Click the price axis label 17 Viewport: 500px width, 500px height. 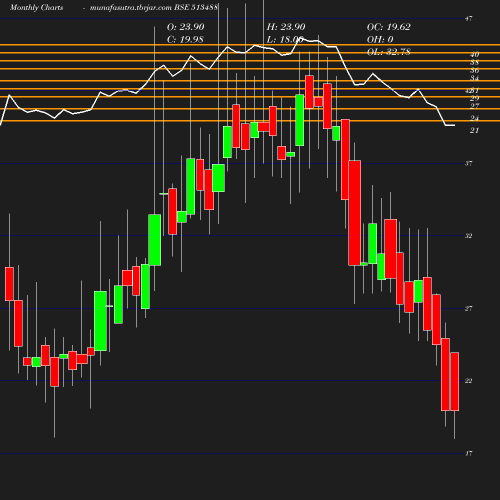coord(469,453)
